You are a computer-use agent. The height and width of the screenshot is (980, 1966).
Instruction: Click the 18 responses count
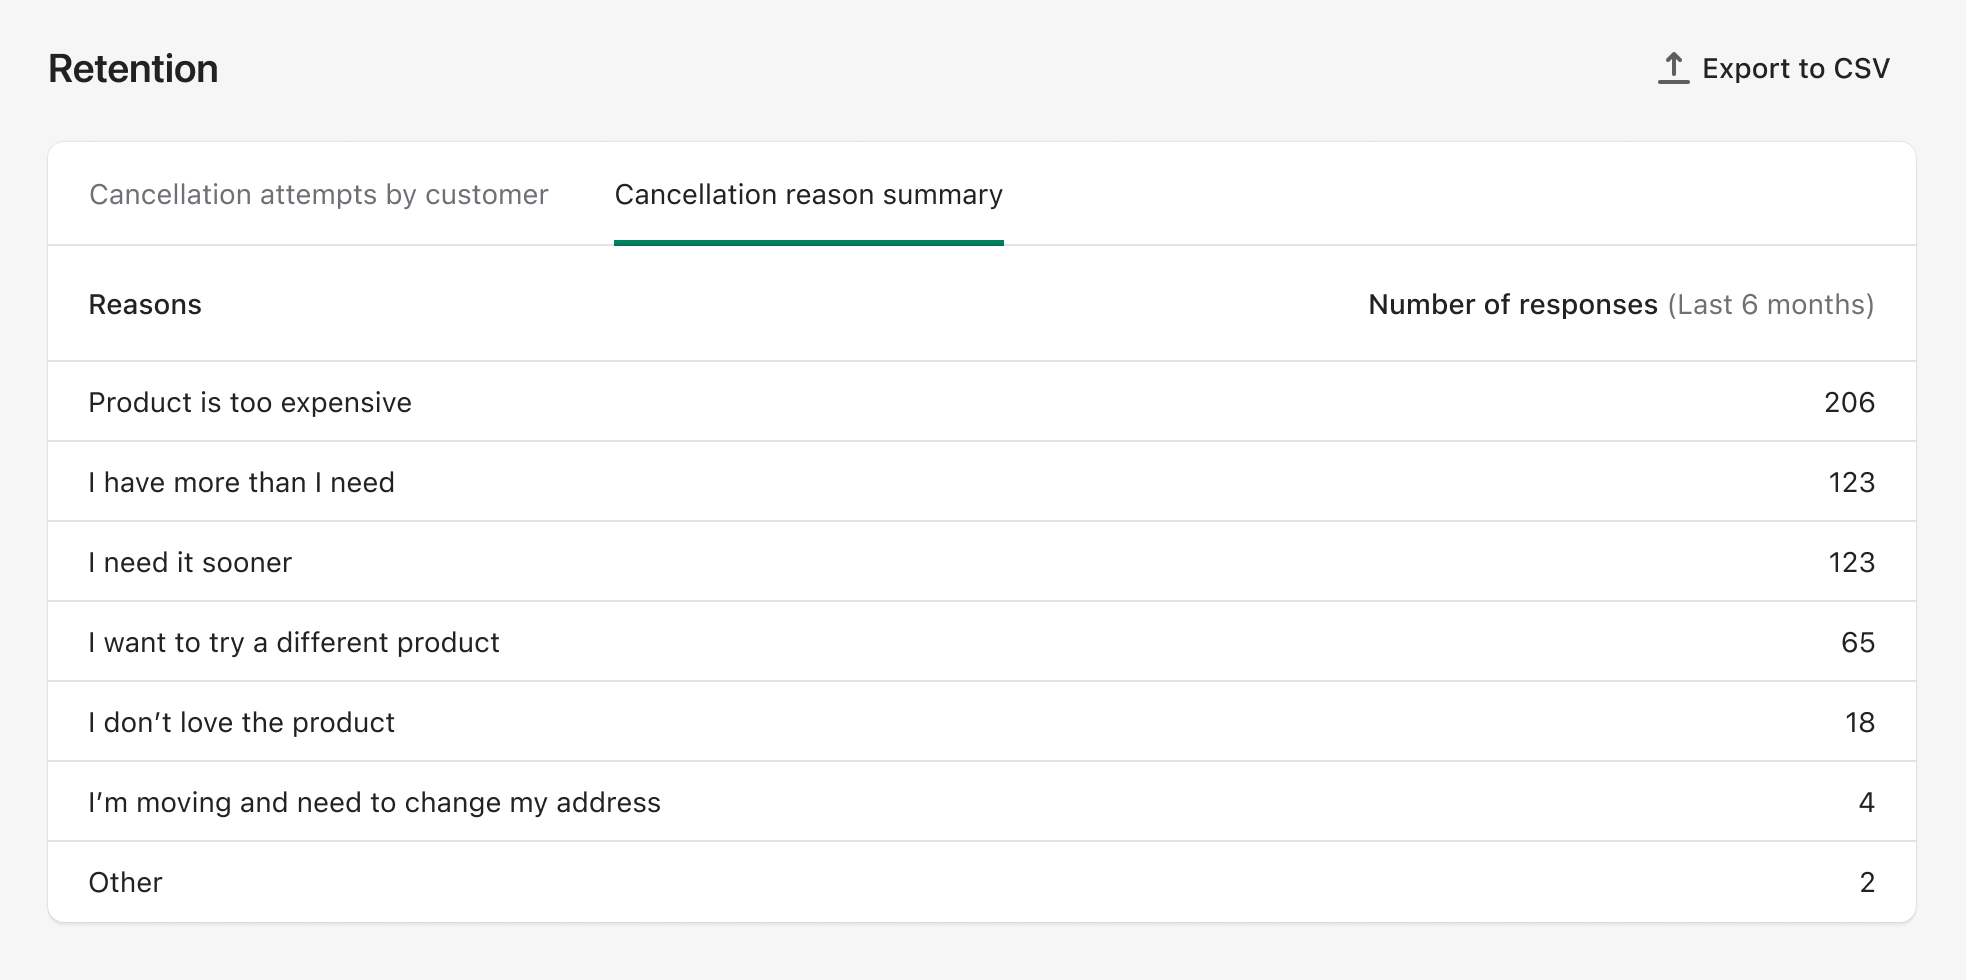[1859, 722]
